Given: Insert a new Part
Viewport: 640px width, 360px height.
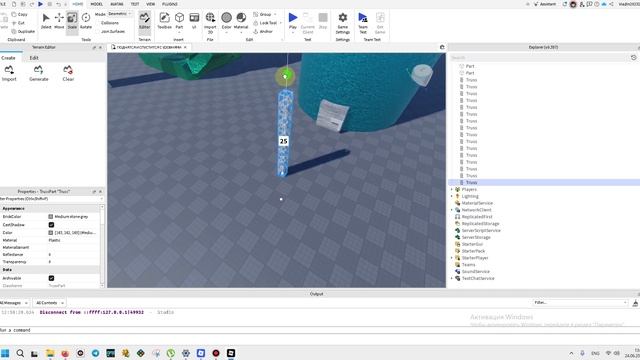Looking at the screenshot, I should [179, 21].
